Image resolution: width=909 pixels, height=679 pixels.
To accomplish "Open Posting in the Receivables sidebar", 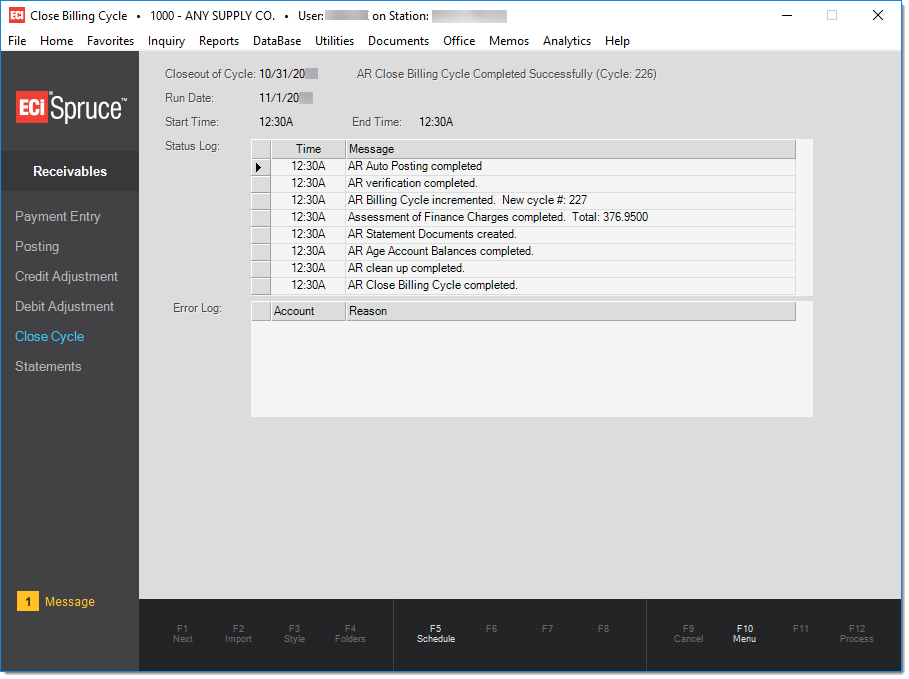I will point(37,246).
